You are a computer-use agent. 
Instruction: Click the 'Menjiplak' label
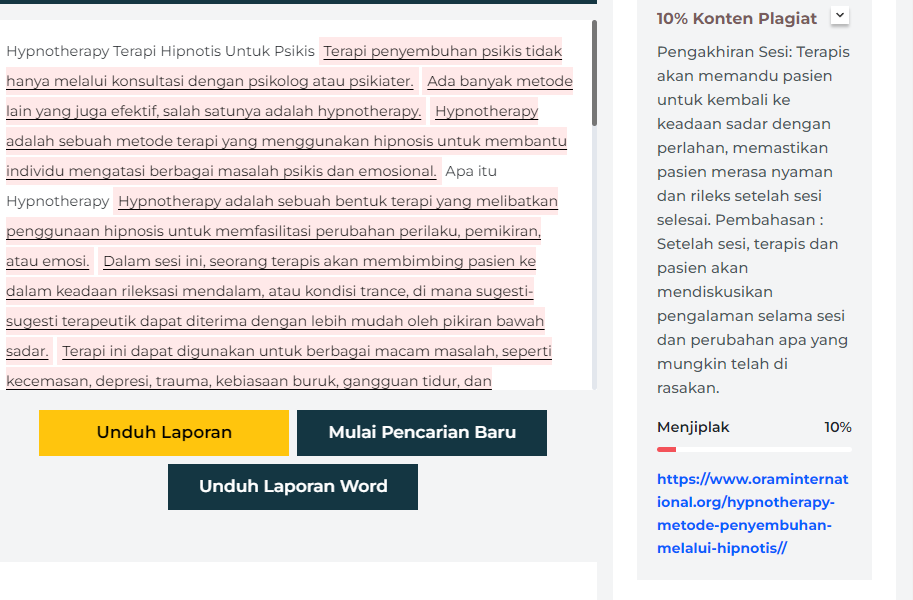point(693,428)
